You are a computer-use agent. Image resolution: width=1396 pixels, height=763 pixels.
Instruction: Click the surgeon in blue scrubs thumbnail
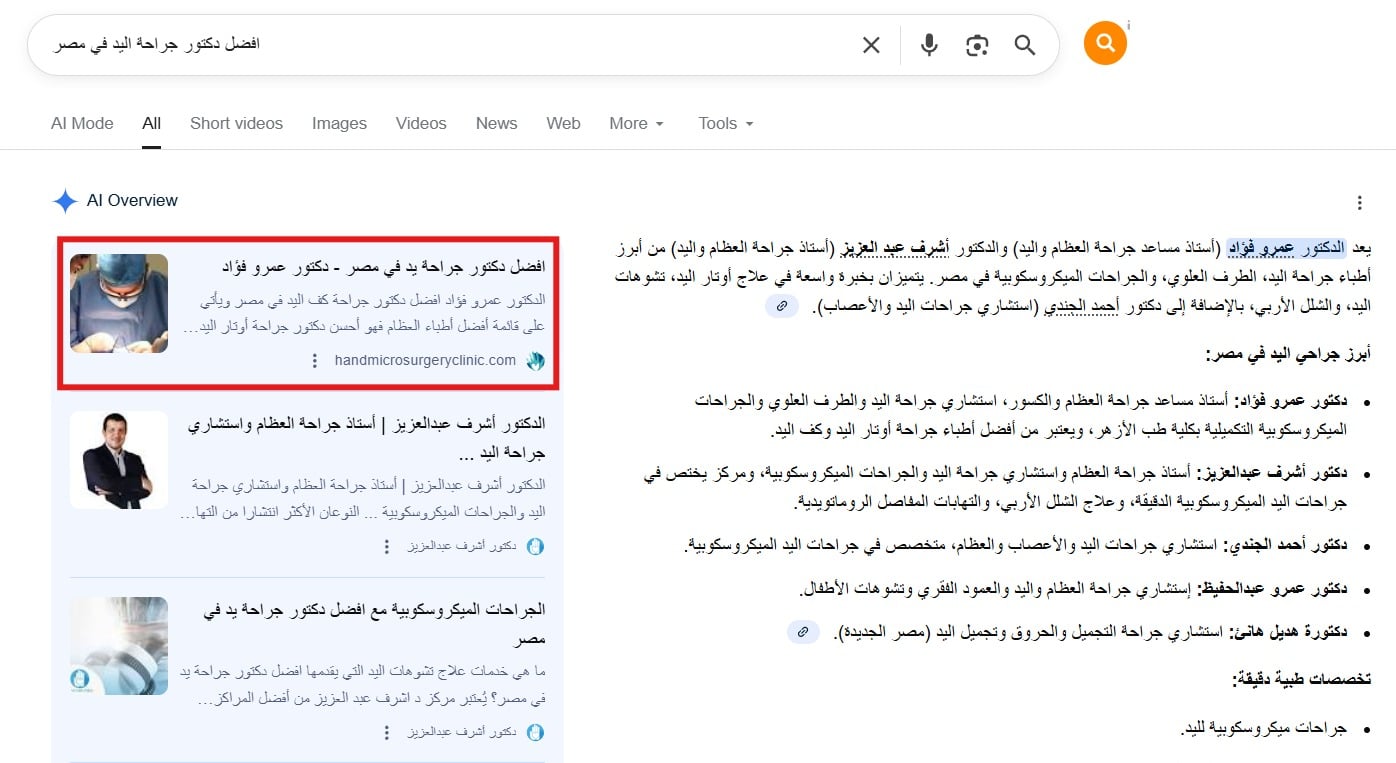click(x=119, y=303)
